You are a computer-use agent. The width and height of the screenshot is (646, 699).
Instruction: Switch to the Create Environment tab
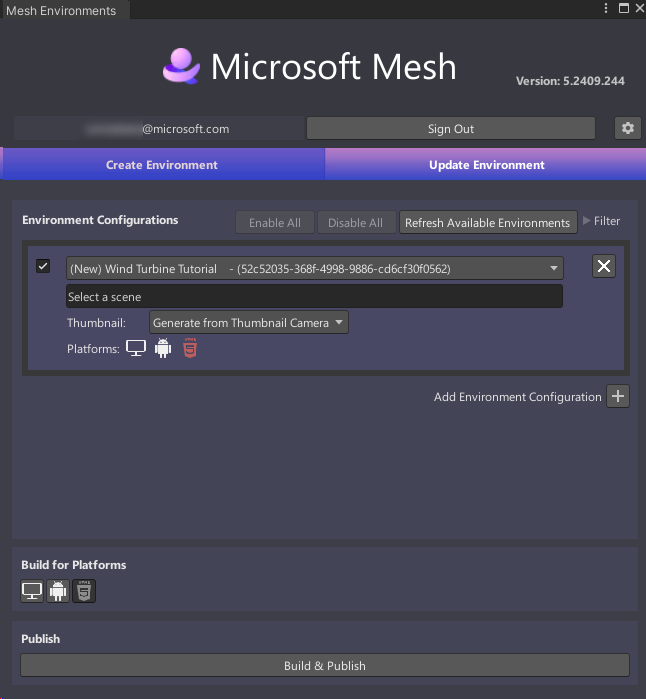pos(162,165)
